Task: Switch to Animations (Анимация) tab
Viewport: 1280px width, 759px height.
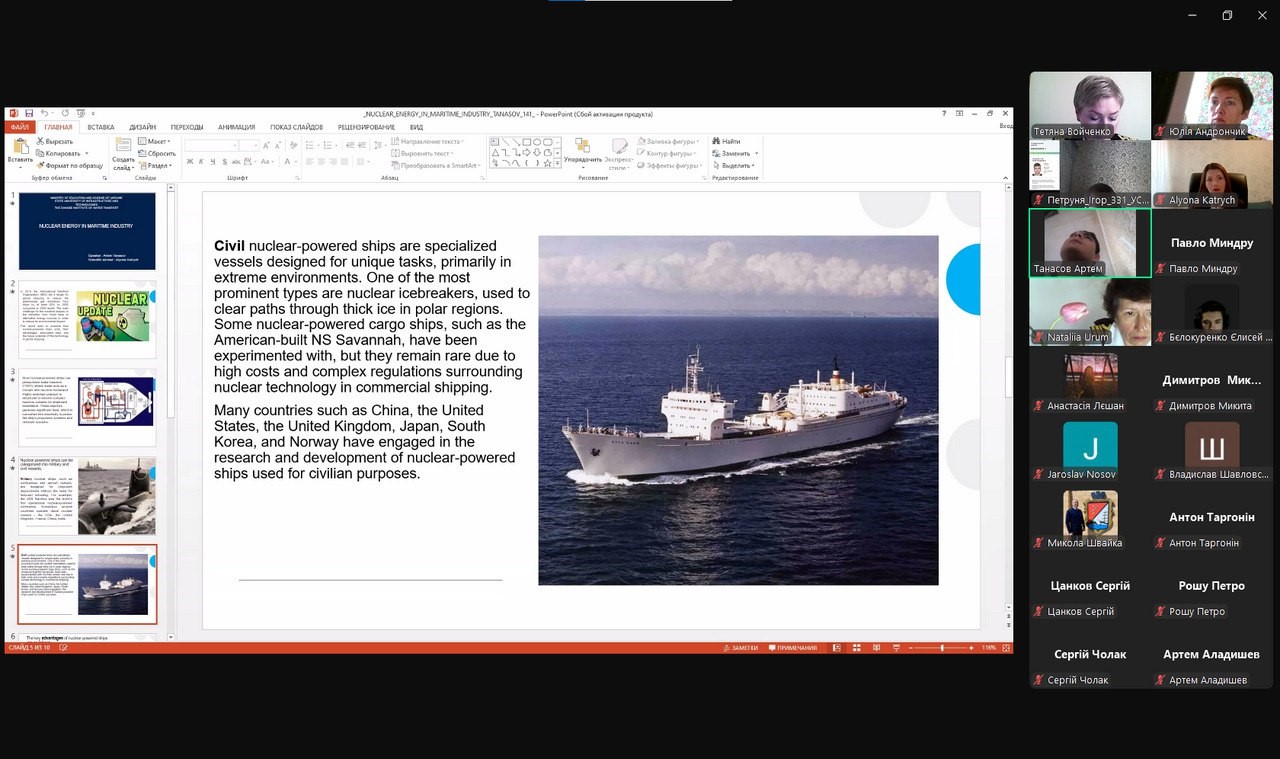Action: [x=236, y=127]
